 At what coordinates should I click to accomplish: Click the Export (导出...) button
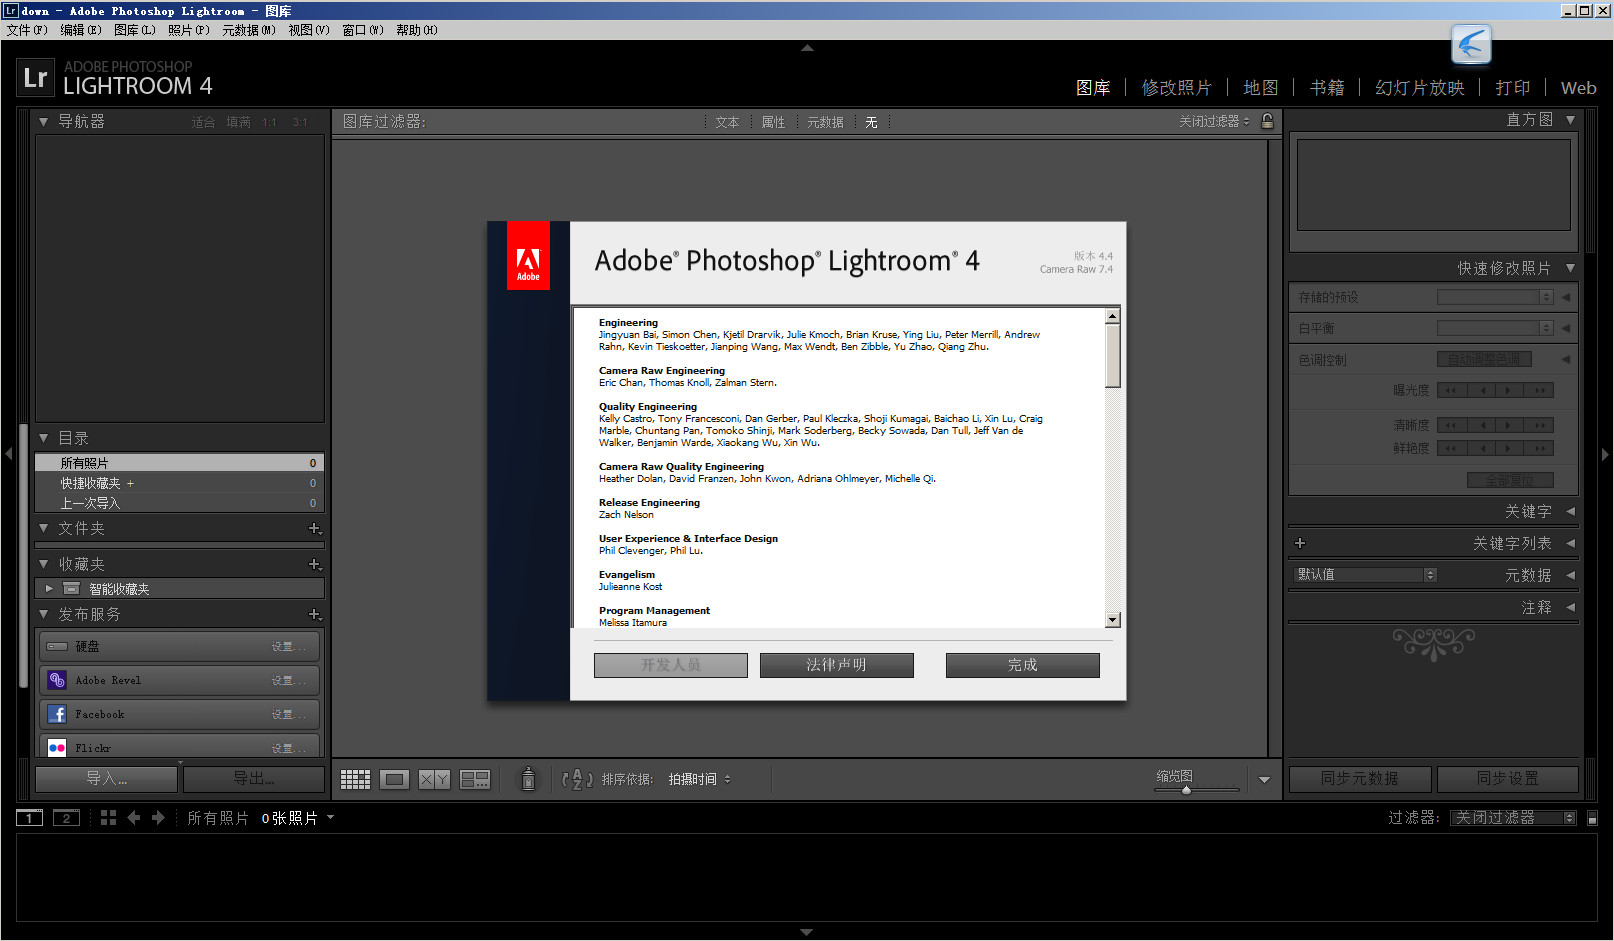click(x=254, y=779)
